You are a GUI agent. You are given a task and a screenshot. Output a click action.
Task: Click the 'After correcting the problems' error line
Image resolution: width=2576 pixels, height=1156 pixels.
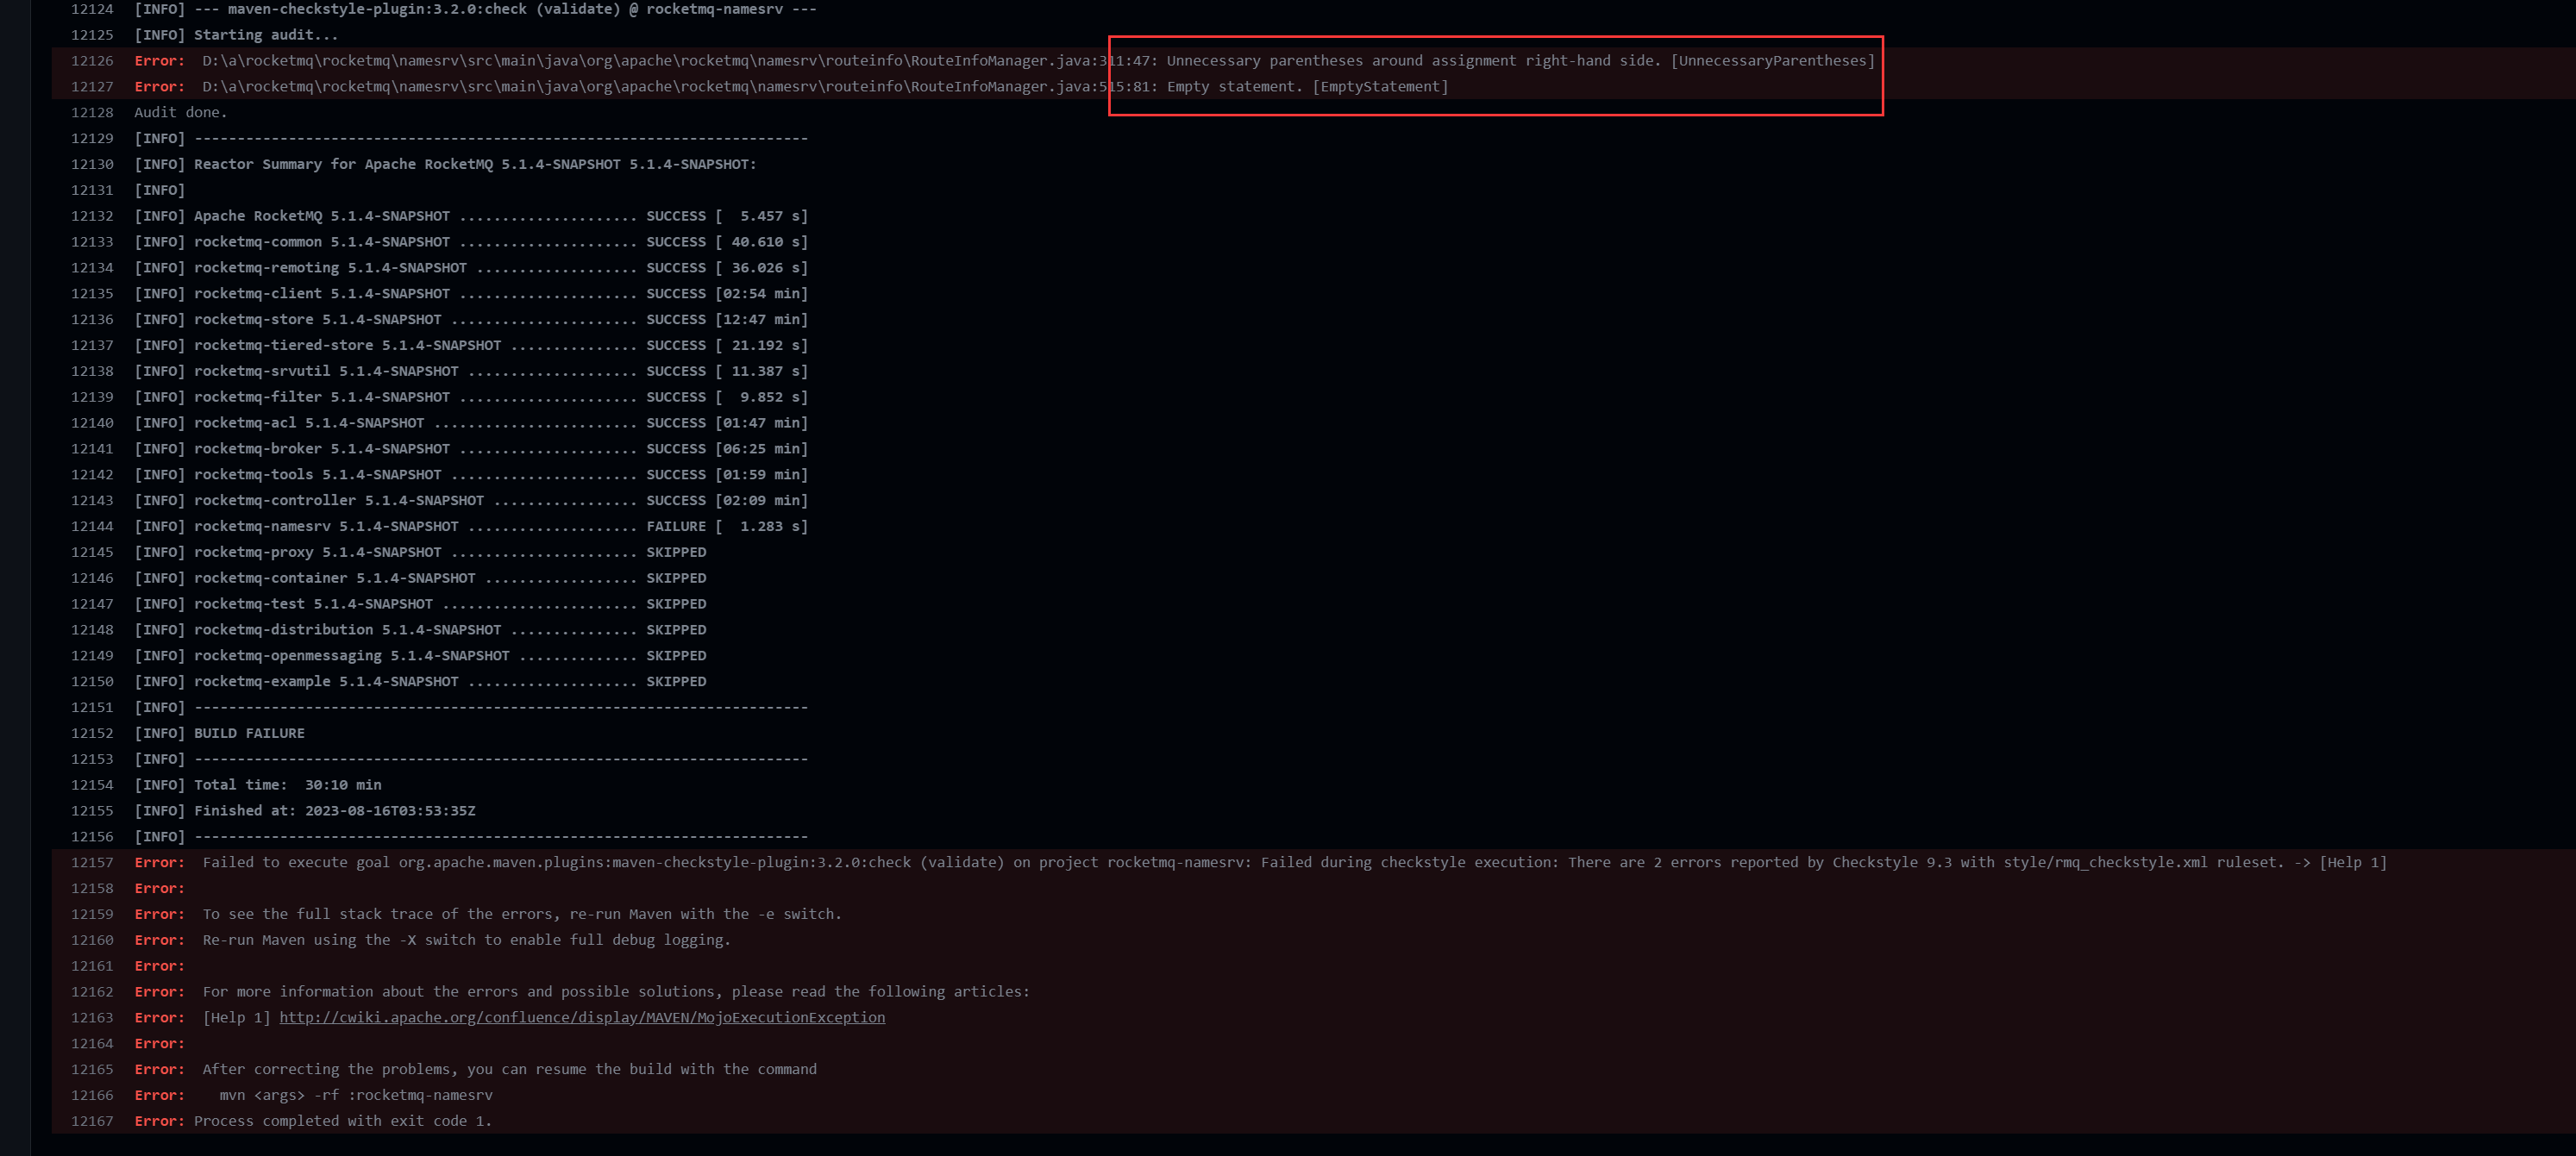[x=476, y=1069]
